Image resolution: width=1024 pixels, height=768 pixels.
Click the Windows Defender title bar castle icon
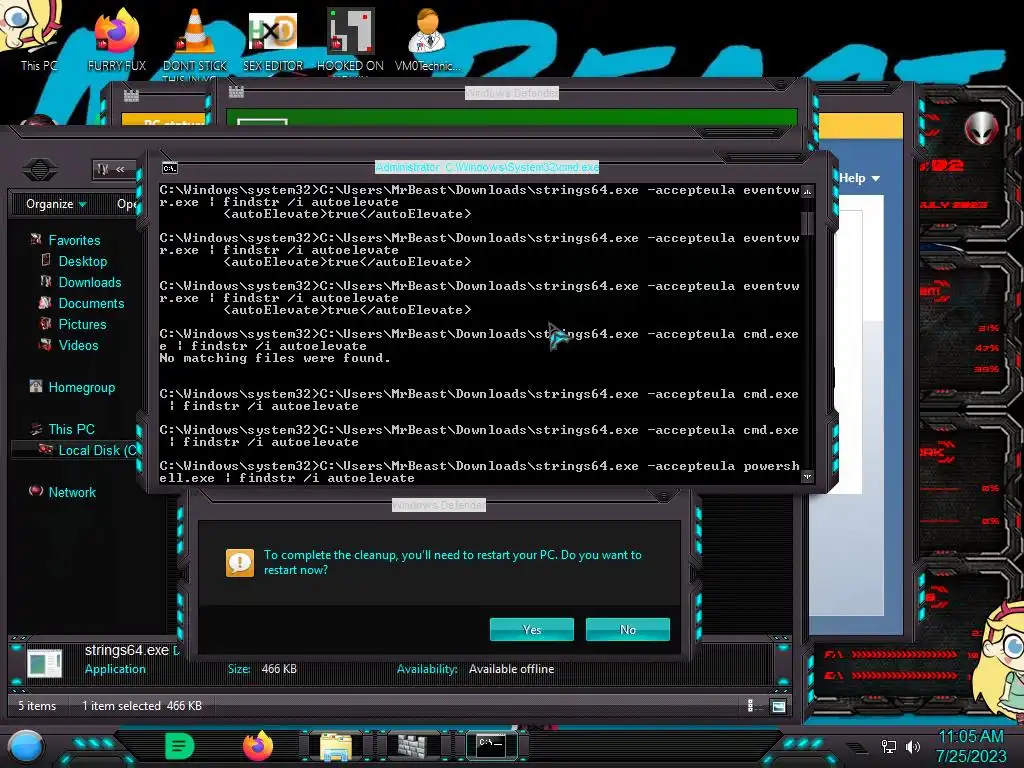pyautogui.click(x=236, y=92)
